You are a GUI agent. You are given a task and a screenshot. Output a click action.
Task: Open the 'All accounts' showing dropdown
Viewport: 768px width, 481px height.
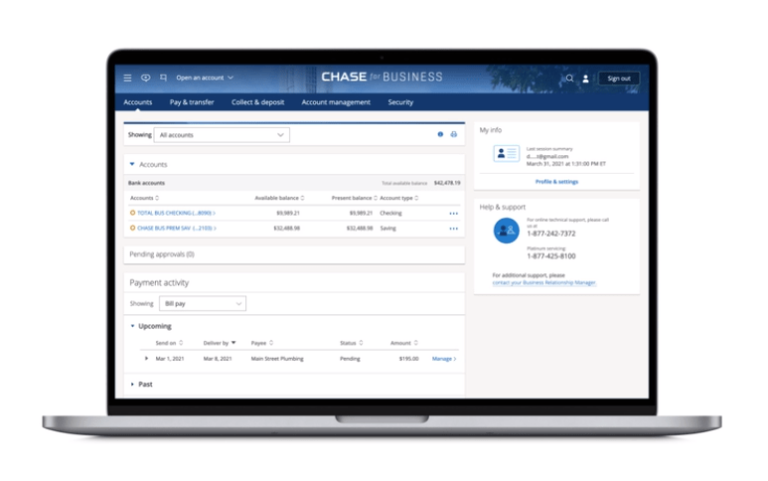coord(222,135)
